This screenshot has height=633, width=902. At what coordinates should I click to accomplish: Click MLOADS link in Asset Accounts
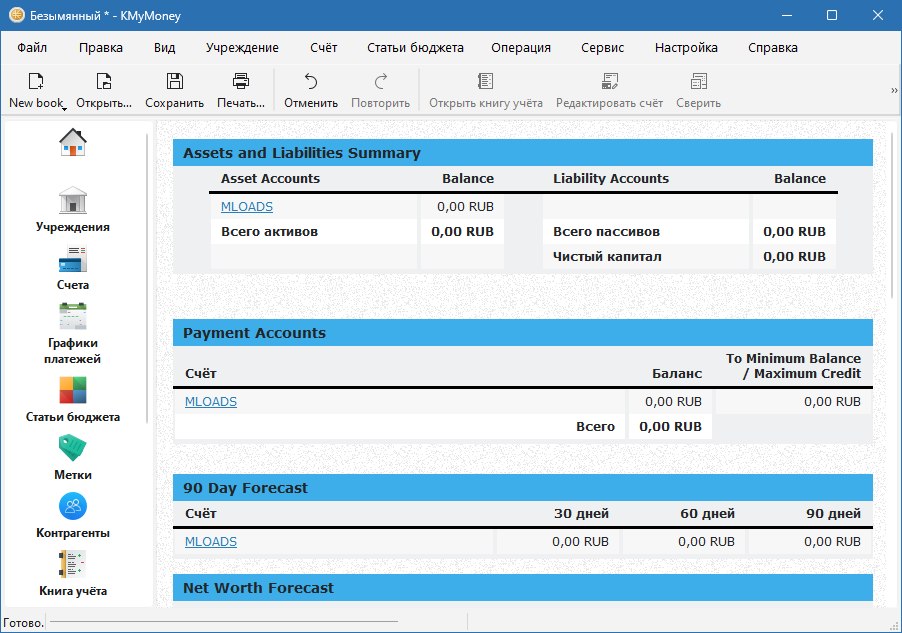(x=246, y=207)
